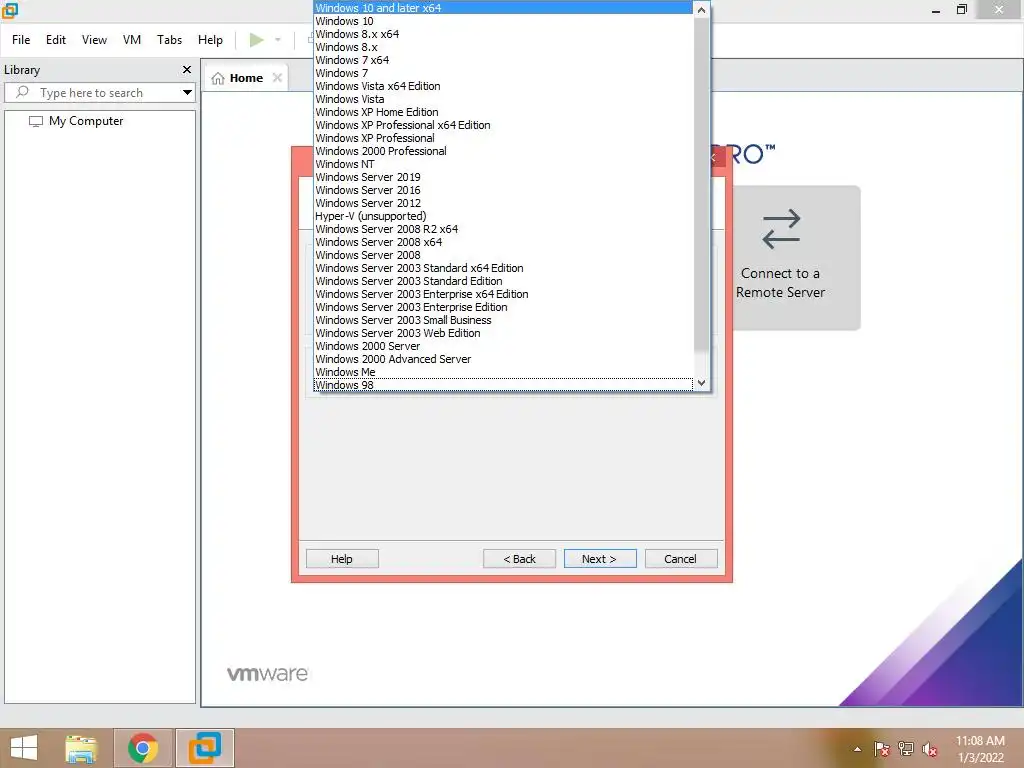The width and height of the screenshot is (1024, 768).
Task: Click the wizard Help button
Action: (x=342, y=559)
